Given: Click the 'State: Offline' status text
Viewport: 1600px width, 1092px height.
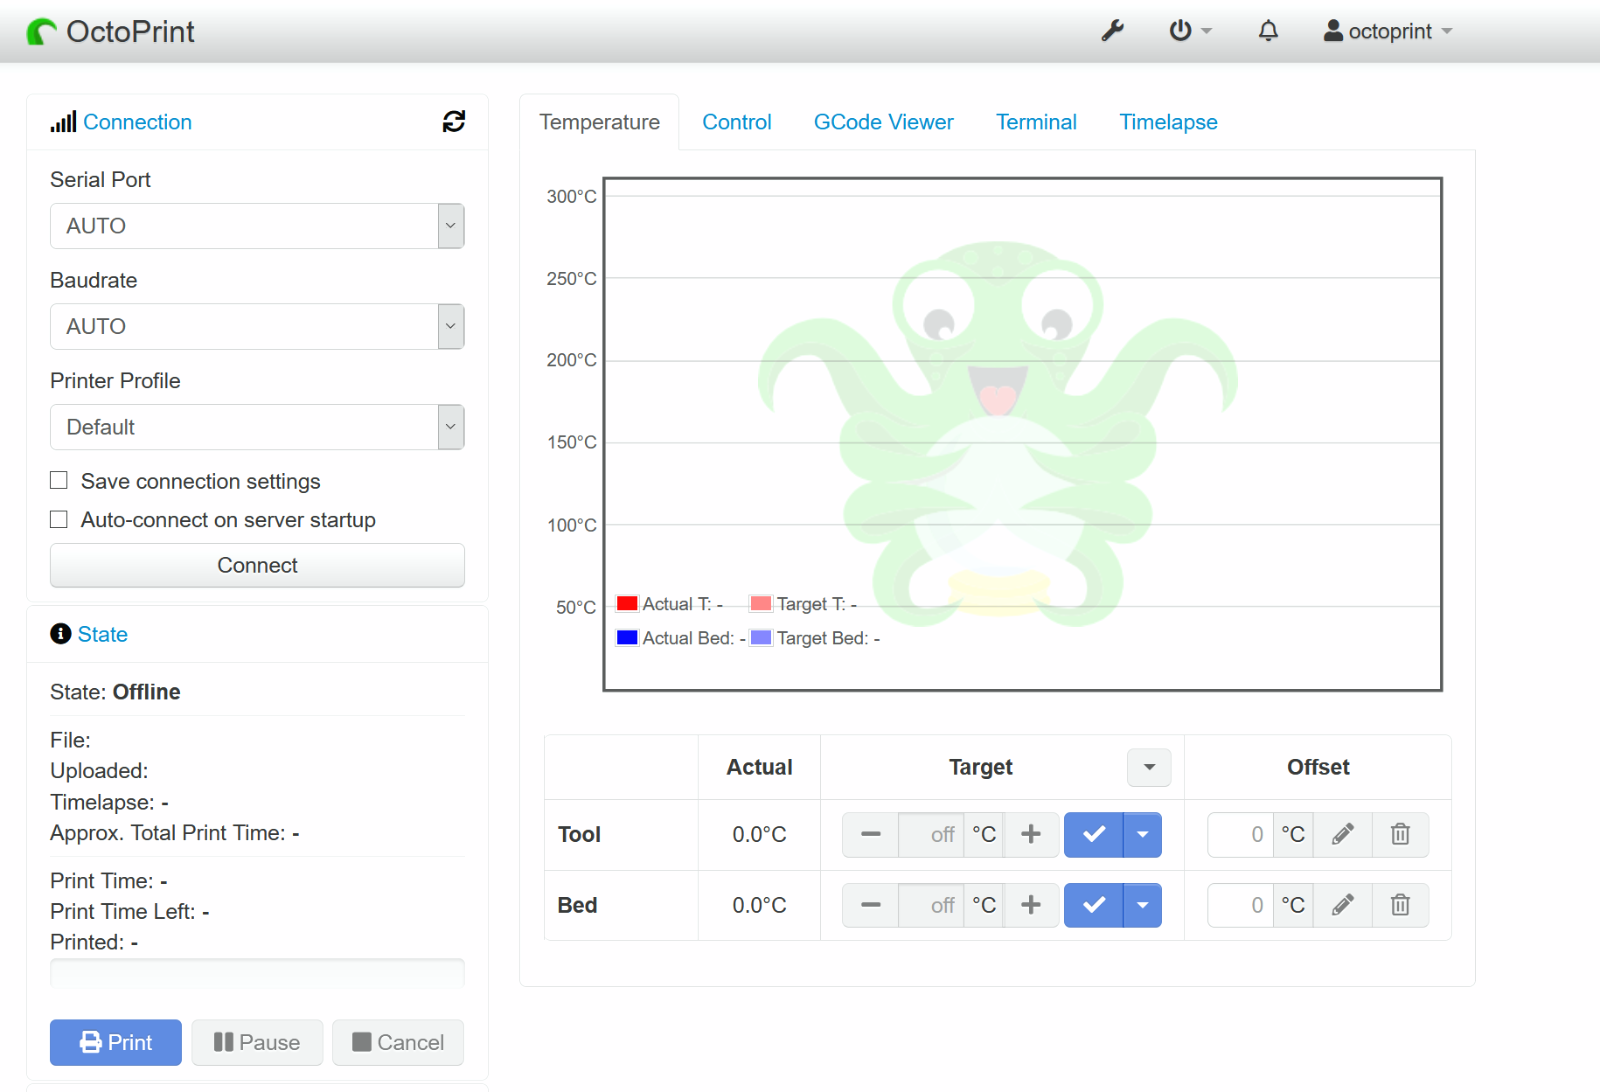Looking at the screenshot, I should [x=115, y=692].
